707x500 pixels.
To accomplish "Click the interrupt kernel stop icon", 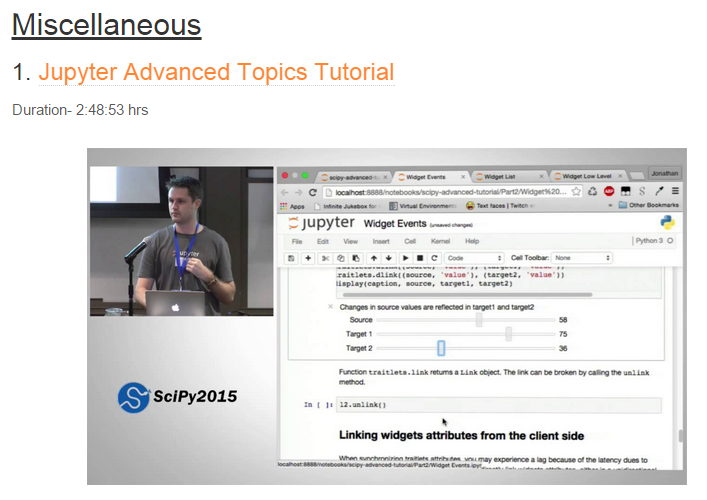I will click(420, 258).
